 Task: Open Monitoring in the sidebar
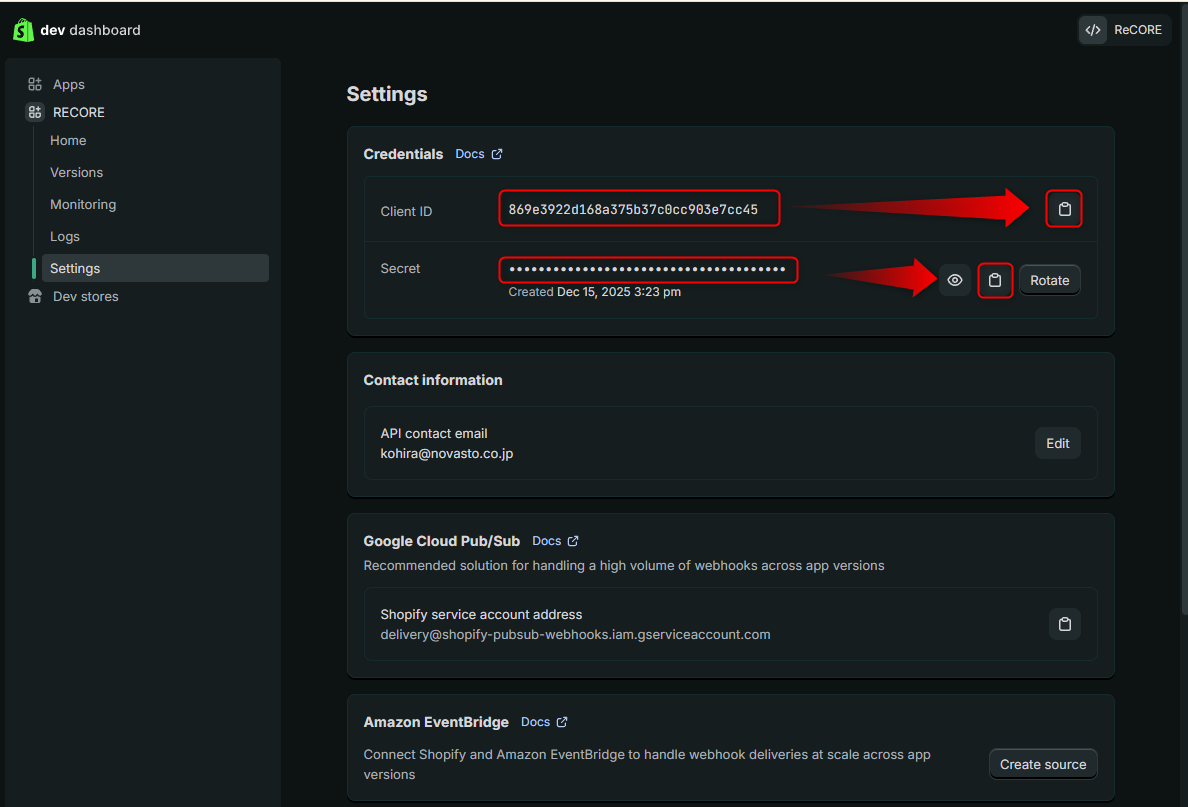[x=83, y=204]
